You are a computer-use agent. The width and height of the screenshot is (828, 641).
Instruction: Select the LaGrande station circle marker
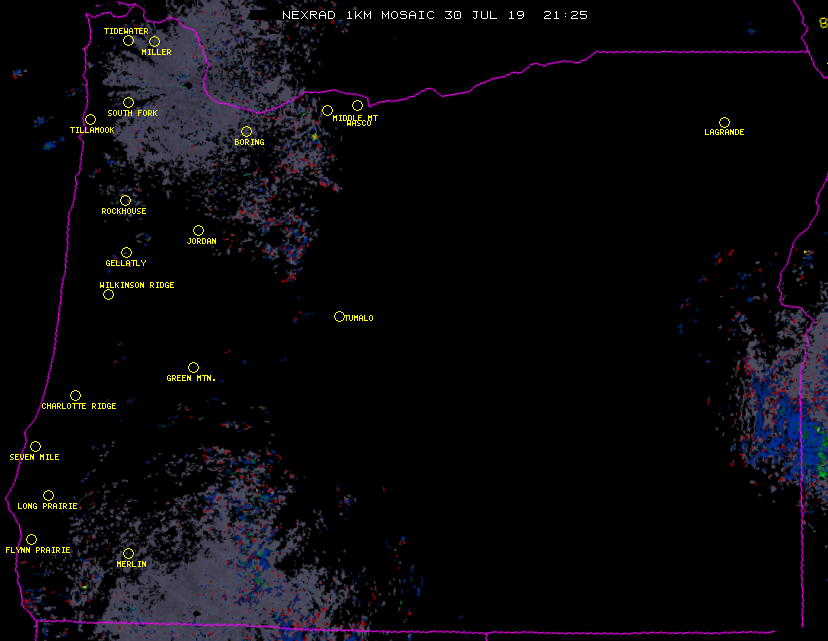coord(724,122)
